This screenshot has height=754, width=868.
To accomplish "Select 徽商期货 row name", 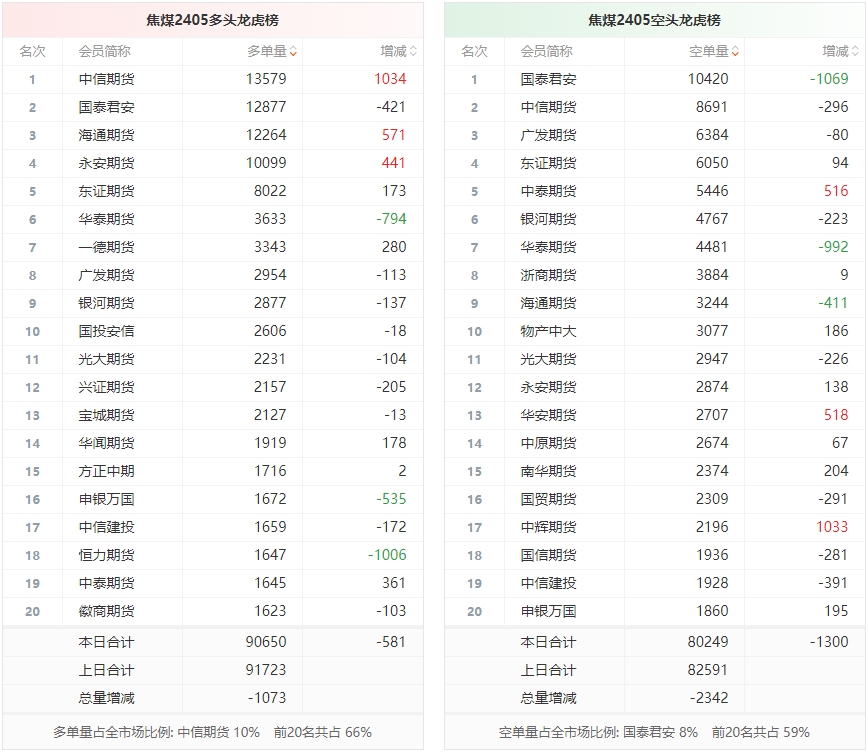I will [x=106, y=611].
